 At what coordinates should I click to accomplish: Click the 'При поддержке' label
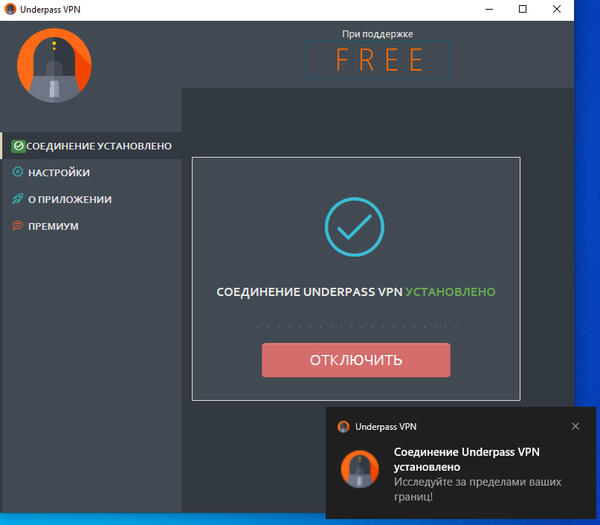[377, 34]
